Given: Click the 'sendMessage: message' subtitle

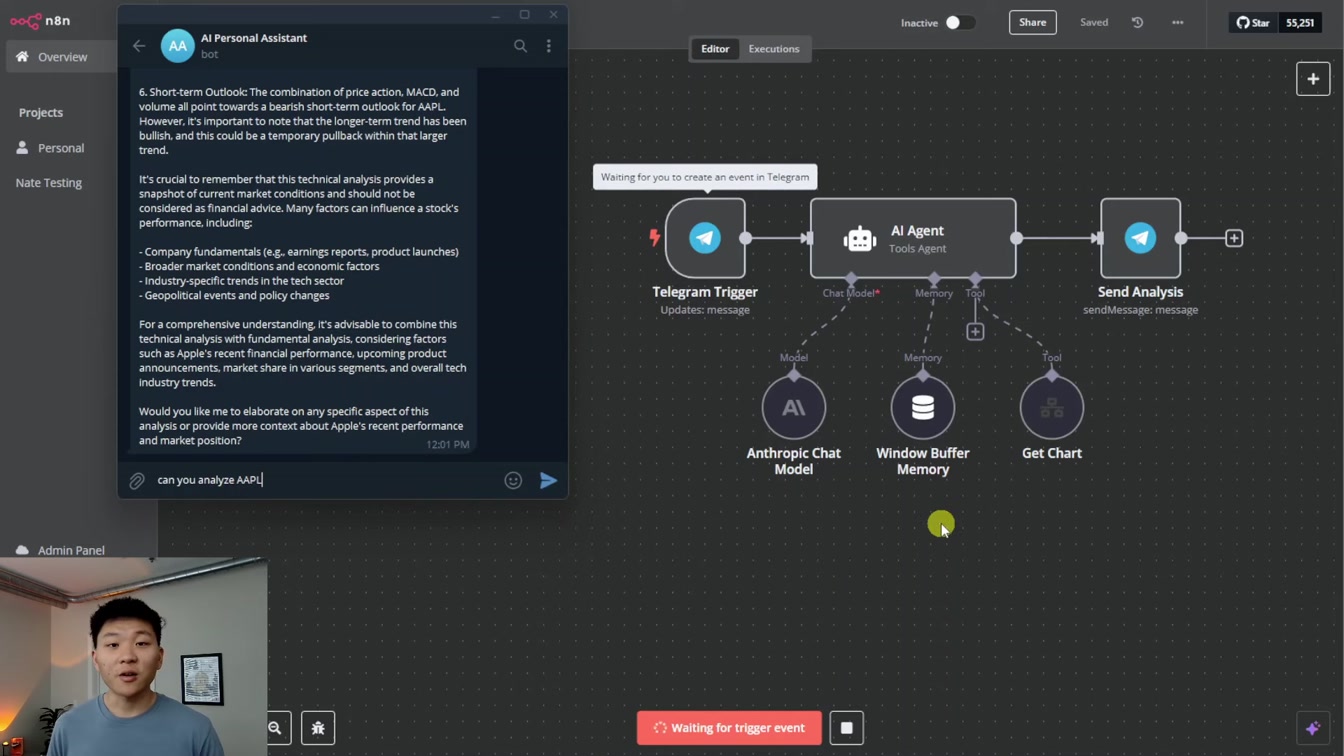Looking at the screenshot, I should tap(1140, 310).
